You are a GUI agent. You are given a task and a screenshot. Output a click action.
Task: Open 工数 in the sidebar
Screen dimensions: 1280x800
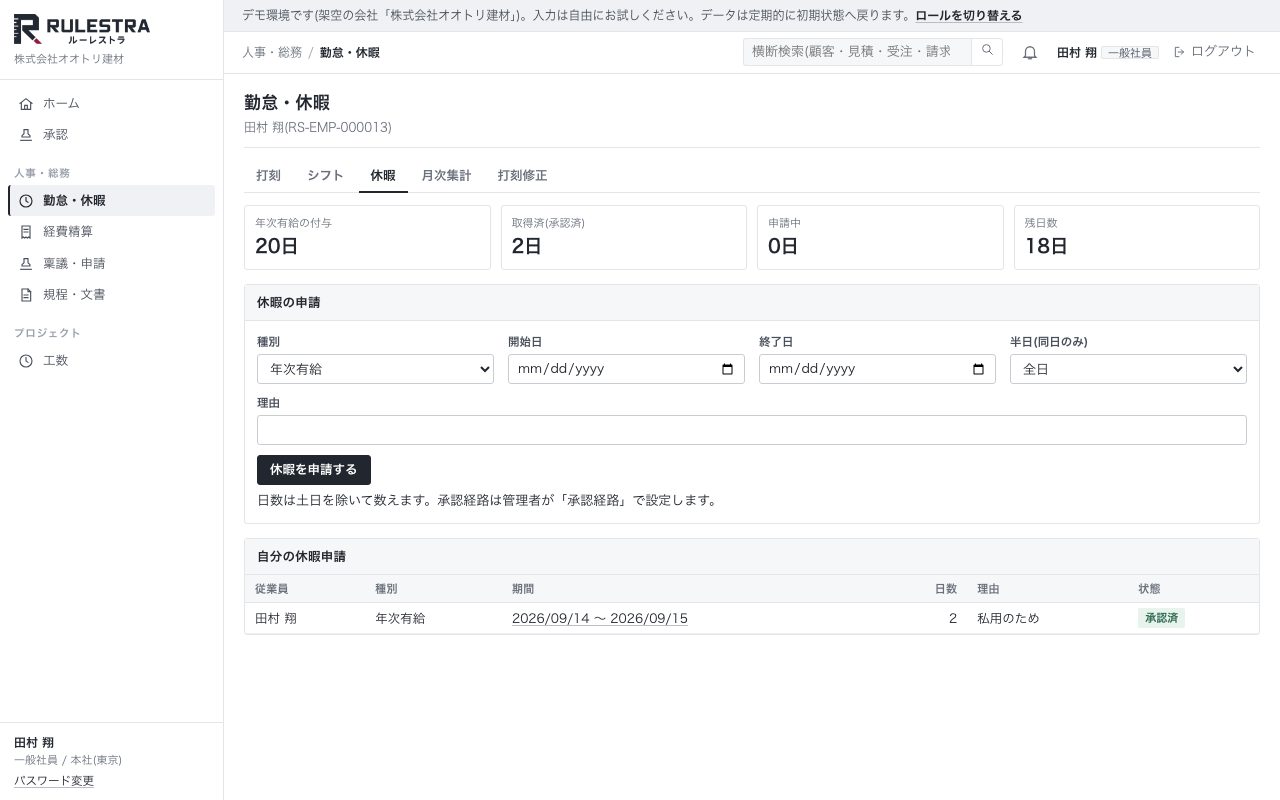pos(111,361)
